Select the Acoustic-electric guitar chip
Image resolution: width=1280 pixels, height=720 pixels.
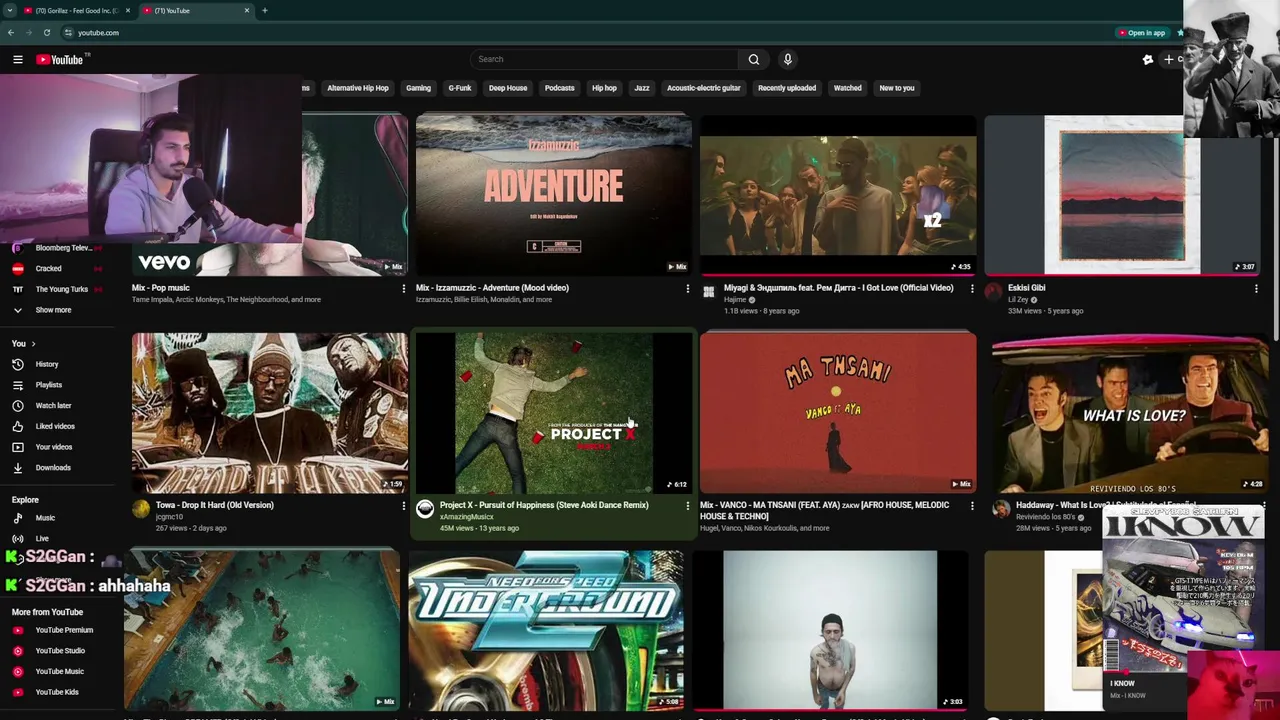point(704,88)
